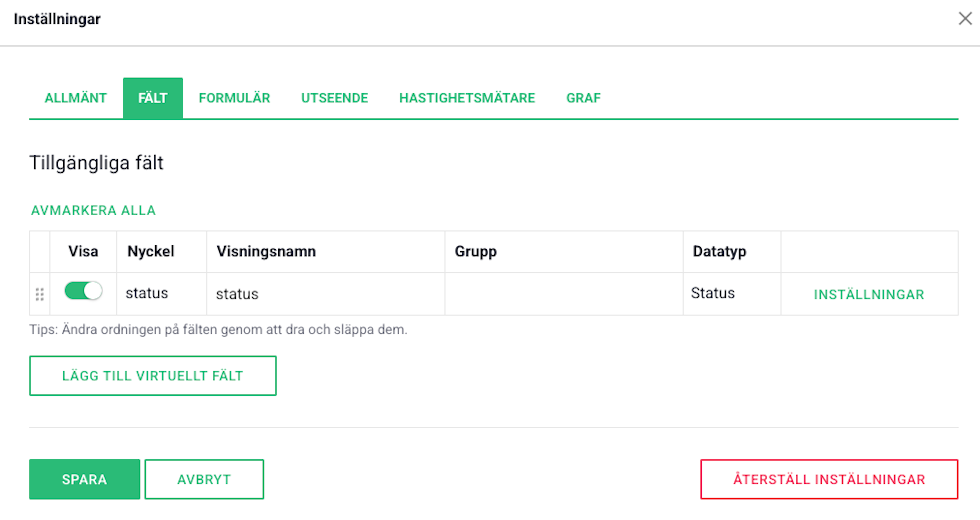Switch to the Allmänt tab
The image size is (980, 520).
tap(76, 98)
